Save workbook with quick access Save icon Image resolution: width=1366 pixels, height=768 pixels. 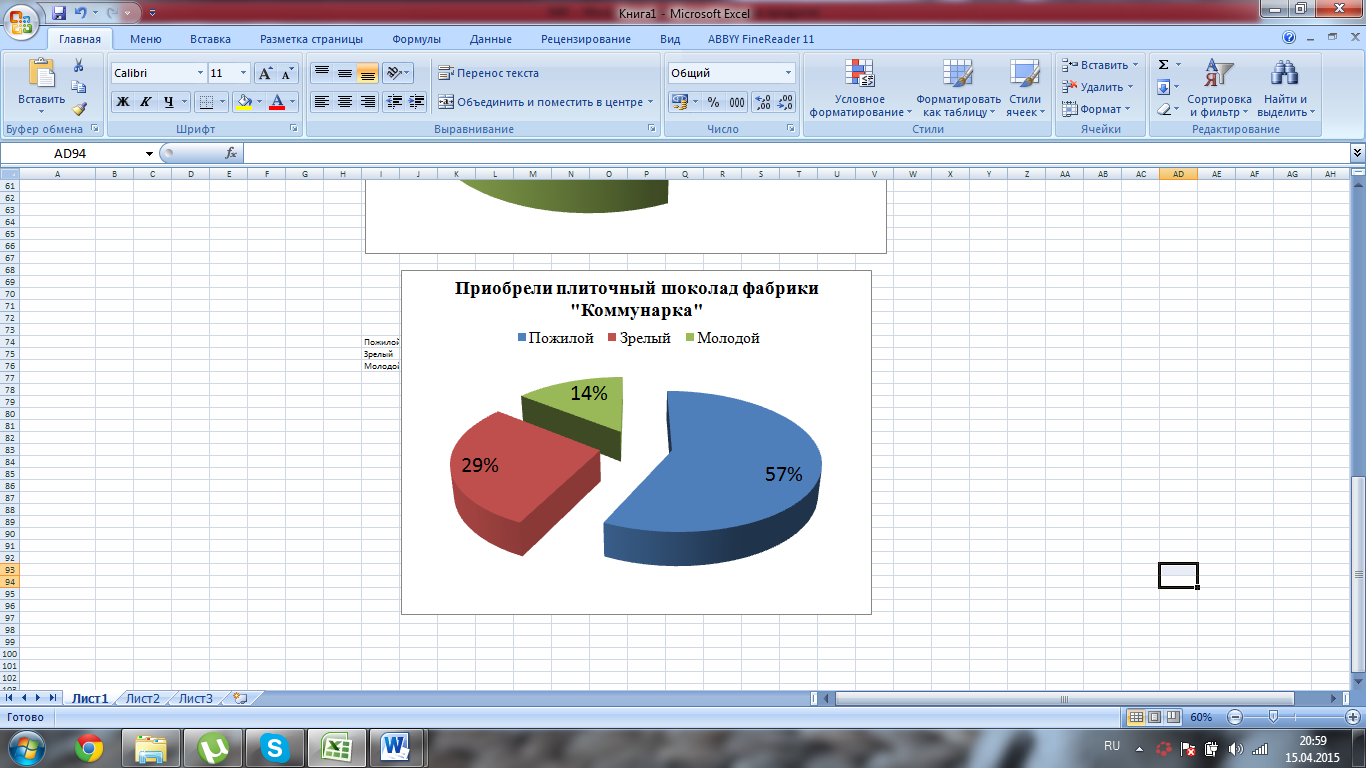coord(58,13)
